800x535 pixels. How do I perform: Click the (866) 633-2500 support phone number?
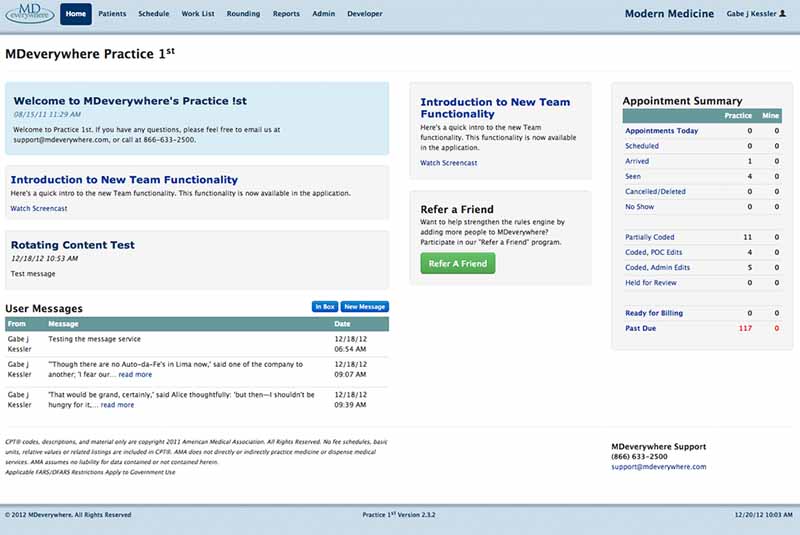(639, 456)
